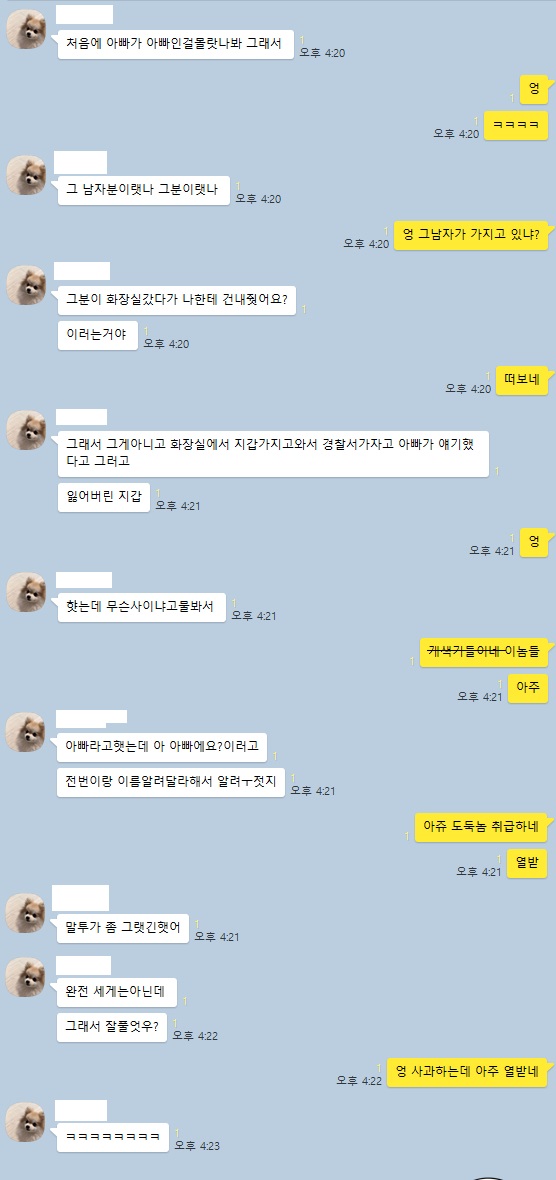Open profile picture by "그분이 화장실갔다가" message

click(26, 285)
